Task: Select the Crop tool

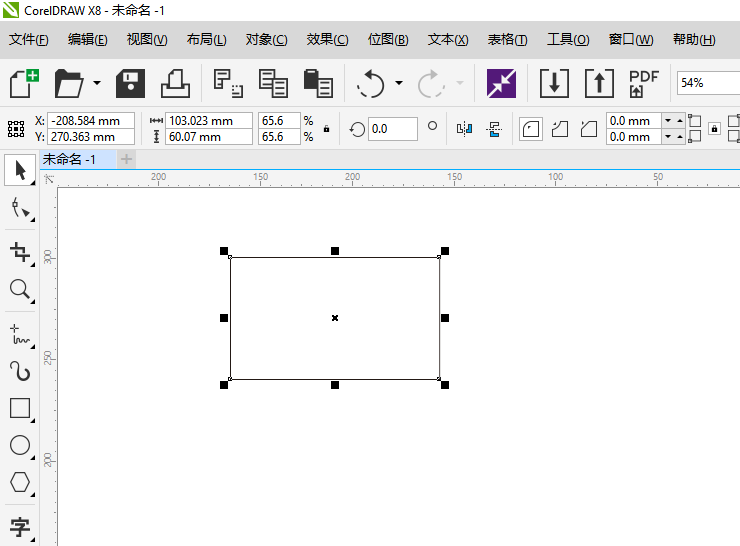Action: (19, 250)
